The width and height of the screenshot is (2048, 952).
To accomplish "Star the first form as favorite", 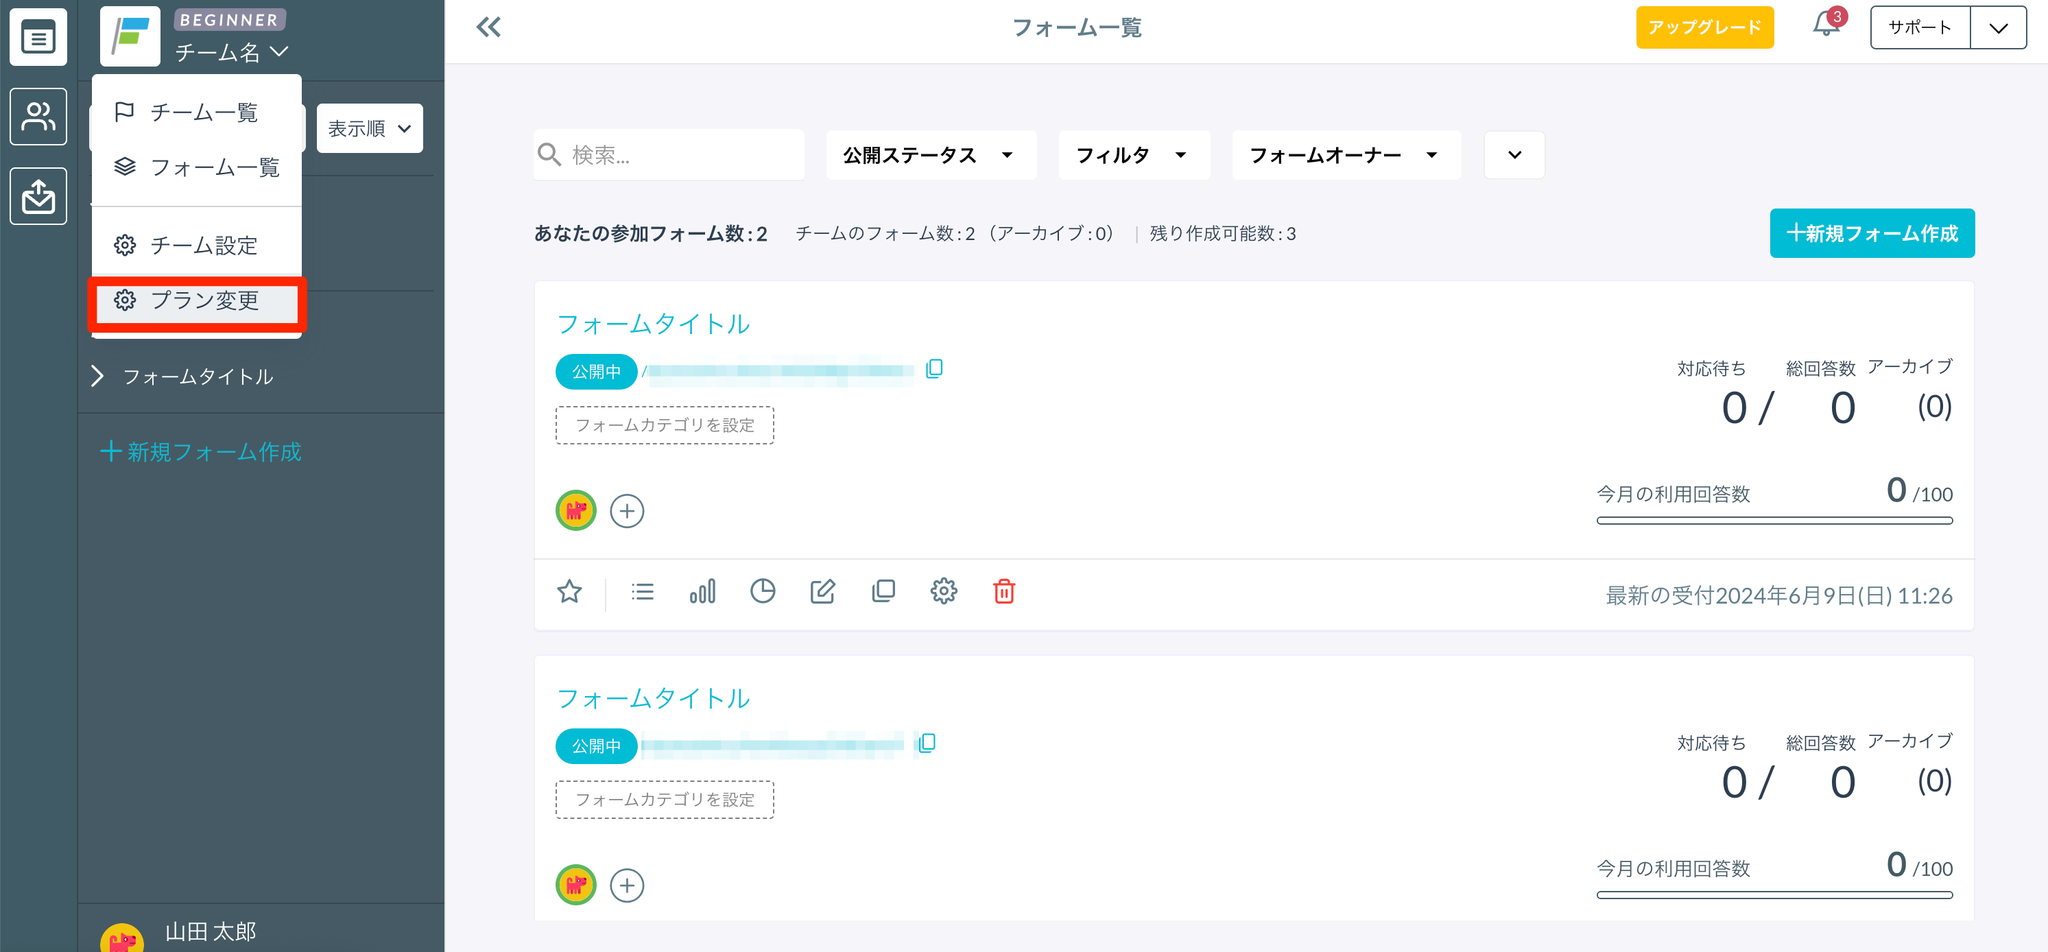I will pyautogui.click(x=570, y=592).
